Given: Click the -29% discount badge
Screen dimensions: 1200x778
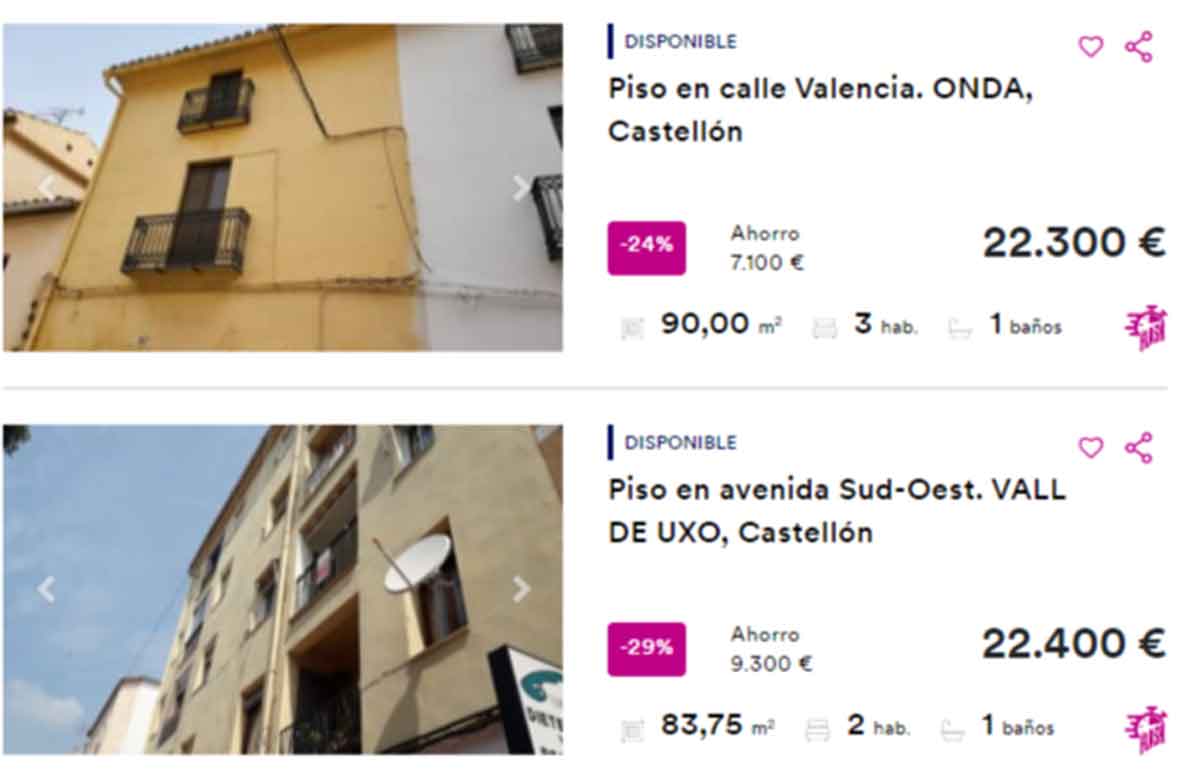Looking at the screenshot, I should point(647,648).
